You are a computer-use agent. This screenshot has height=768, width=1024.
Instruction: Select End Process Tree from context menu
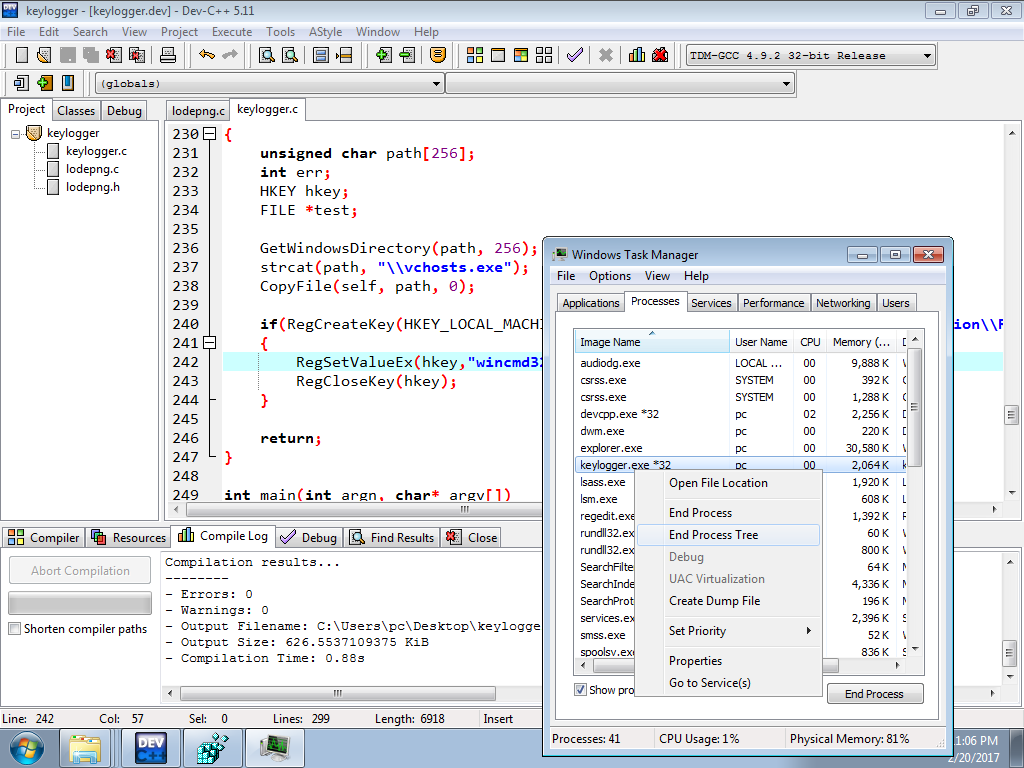728,535
